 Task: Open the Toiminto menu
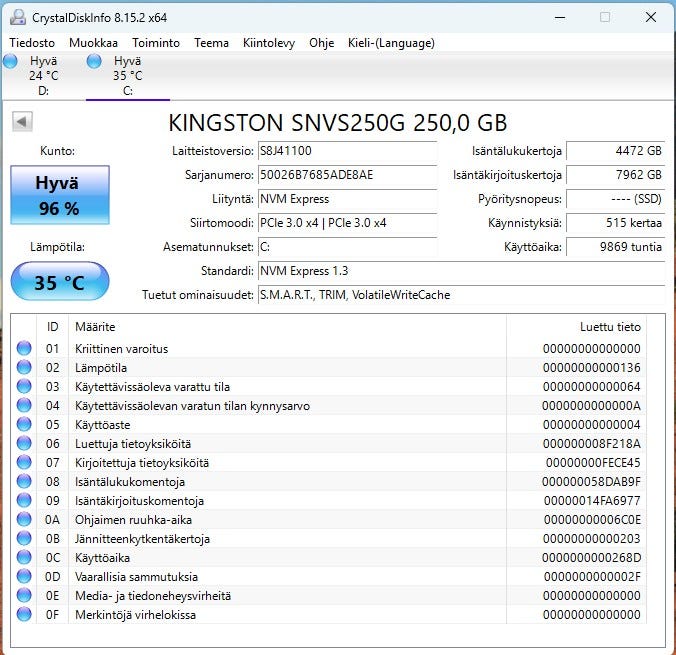pyautogui.click(x=156, y=43)
